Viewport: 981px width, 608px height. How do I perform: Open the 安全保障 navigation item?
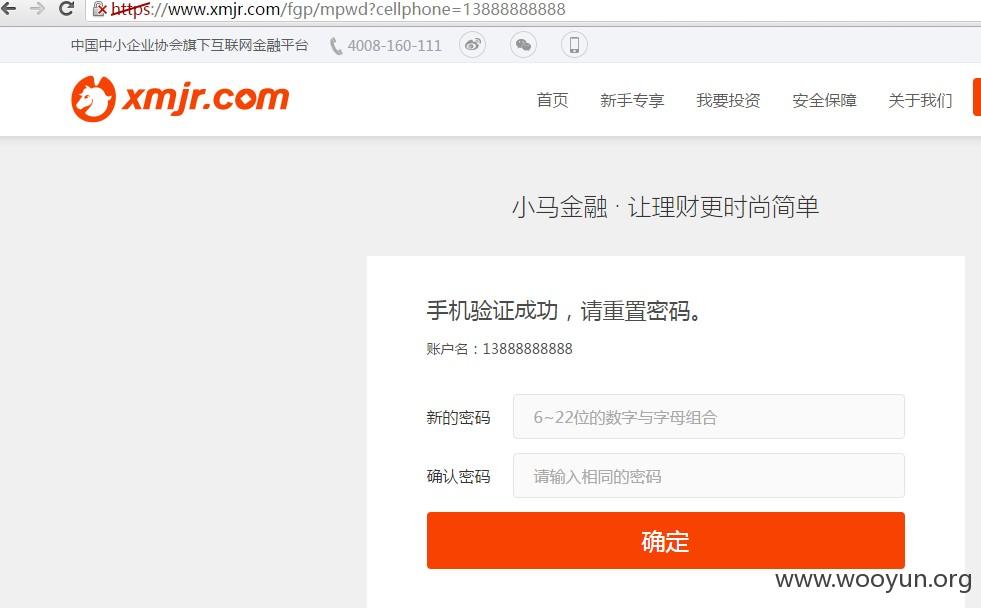click(x=824, y=100)
